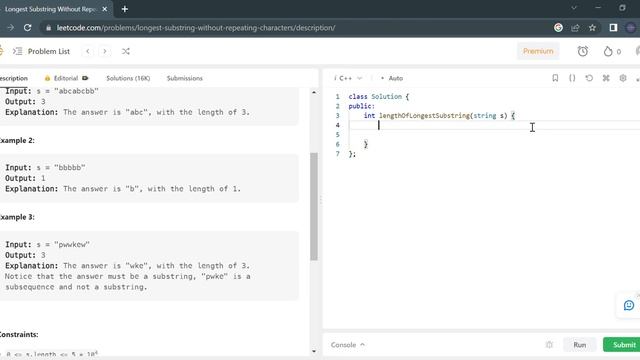Click the 'public:' code line
Viewport: 640px width, 360px height.
[361, 106]
